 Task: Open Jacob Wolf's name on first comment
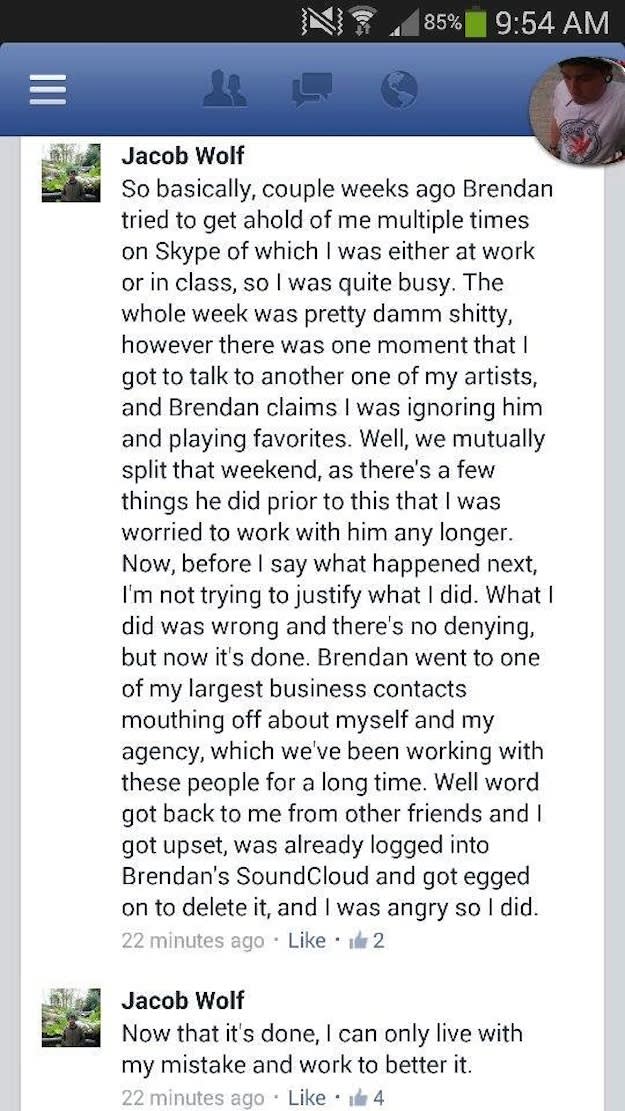[x=183, y=156]
